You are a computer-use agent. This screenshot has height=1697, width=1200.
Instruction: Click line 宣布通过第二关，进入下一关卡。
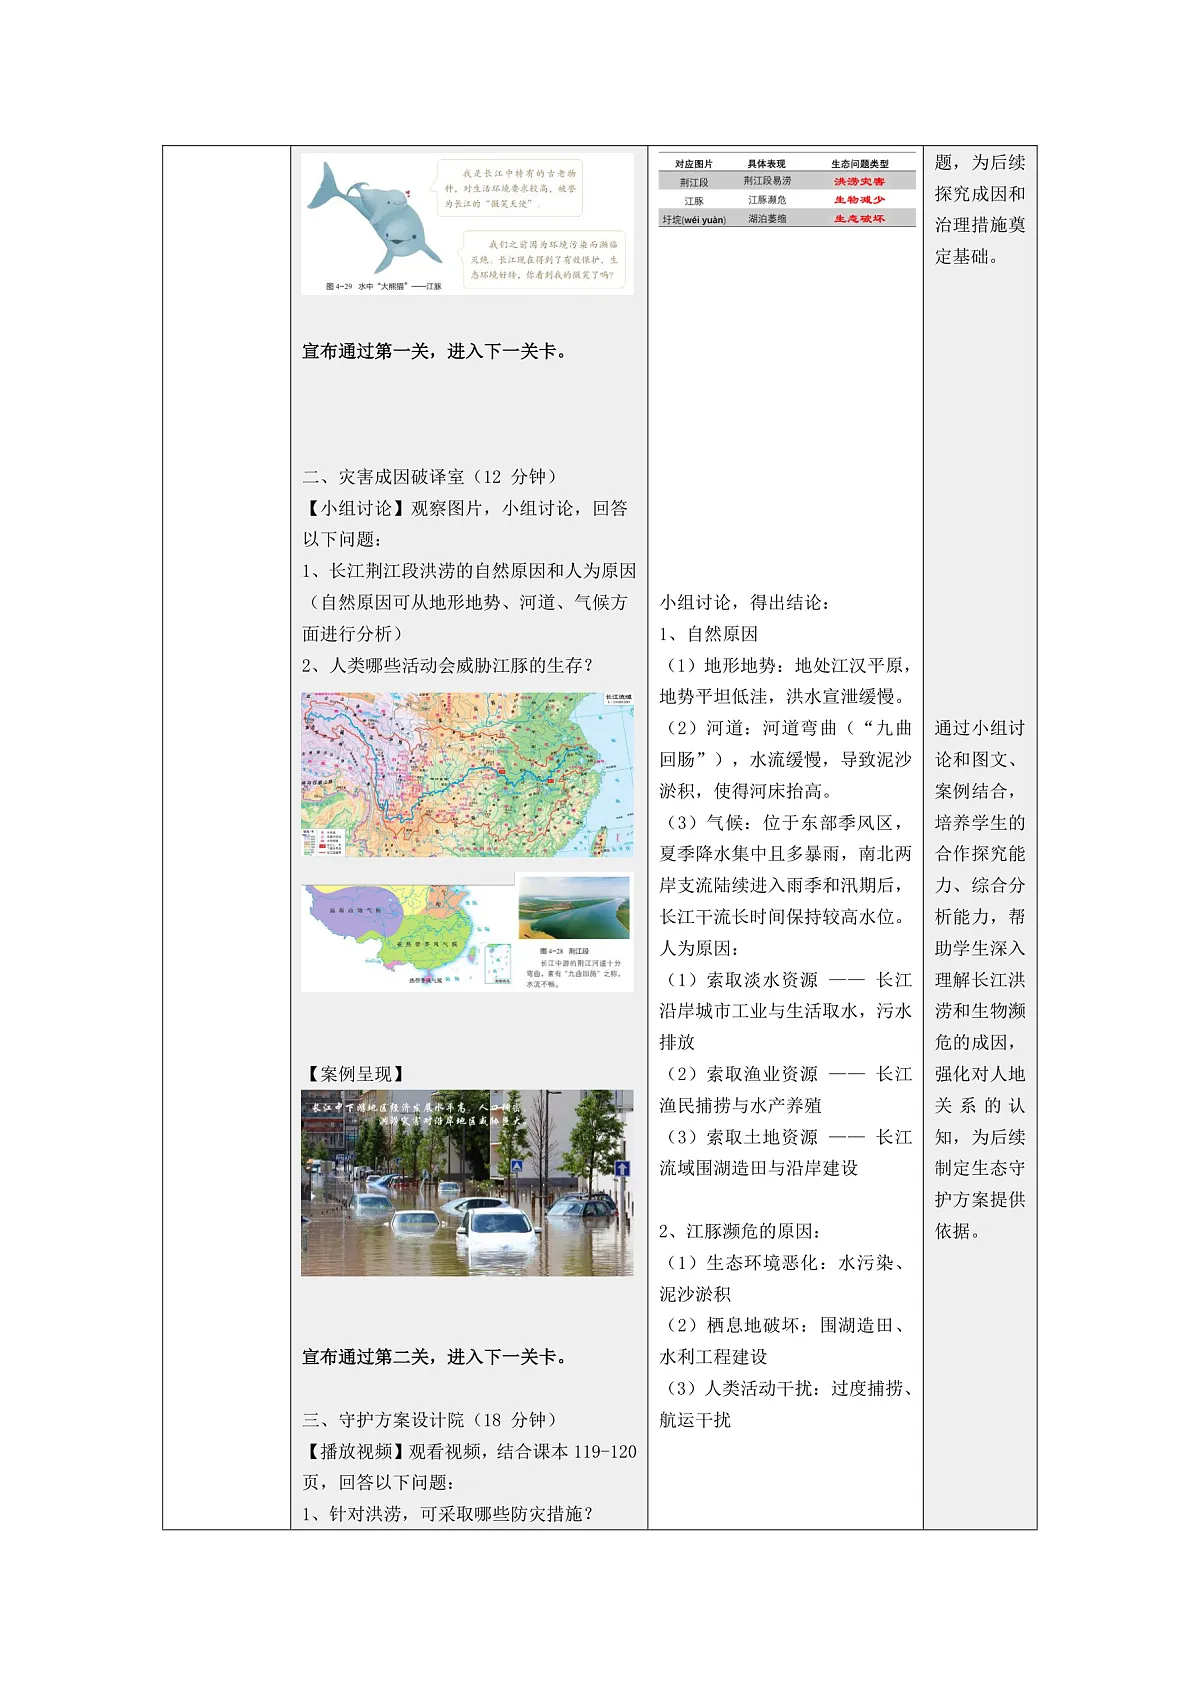pos(438,1357)
